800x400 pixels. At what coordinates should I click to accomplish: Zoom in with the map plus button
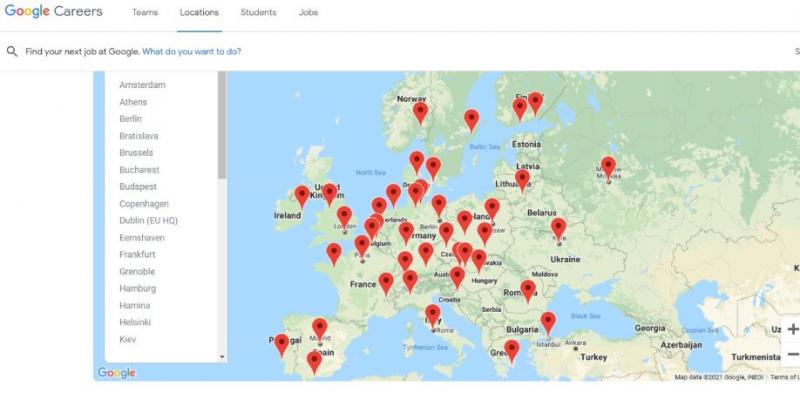tap(792, 329)
